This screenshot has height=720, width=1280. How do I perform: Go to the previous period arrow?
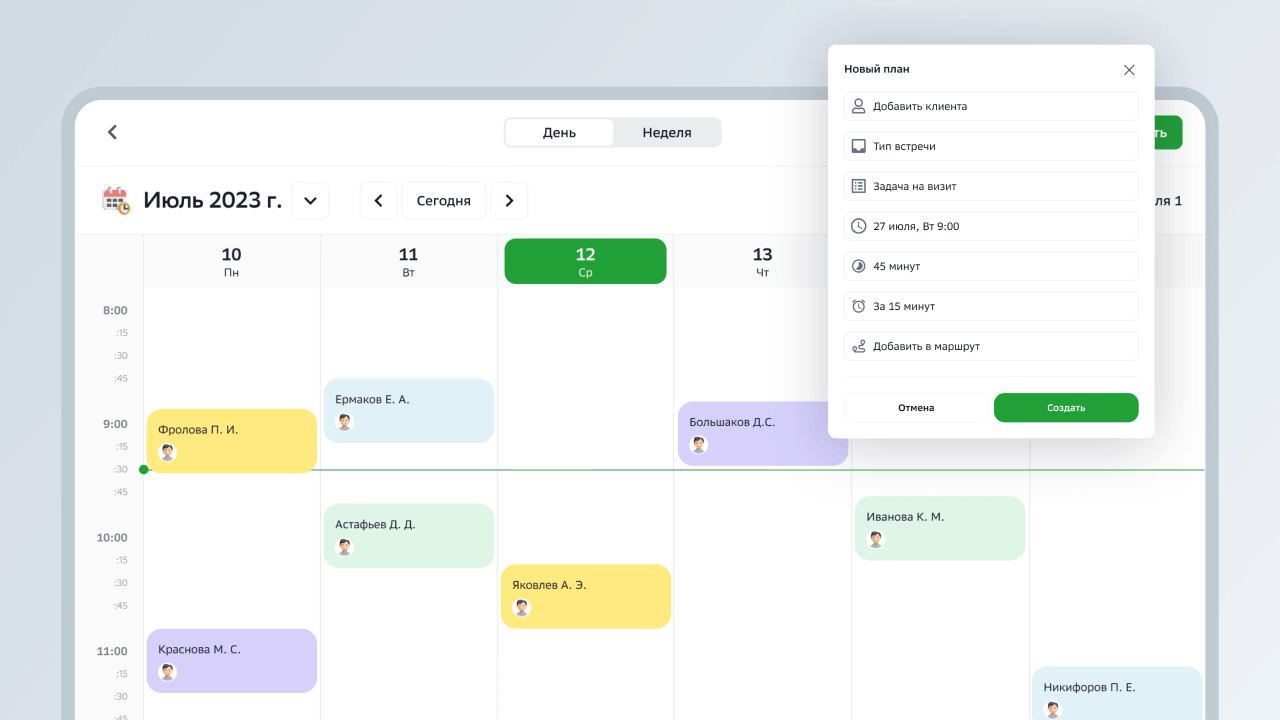pos(378,201)
